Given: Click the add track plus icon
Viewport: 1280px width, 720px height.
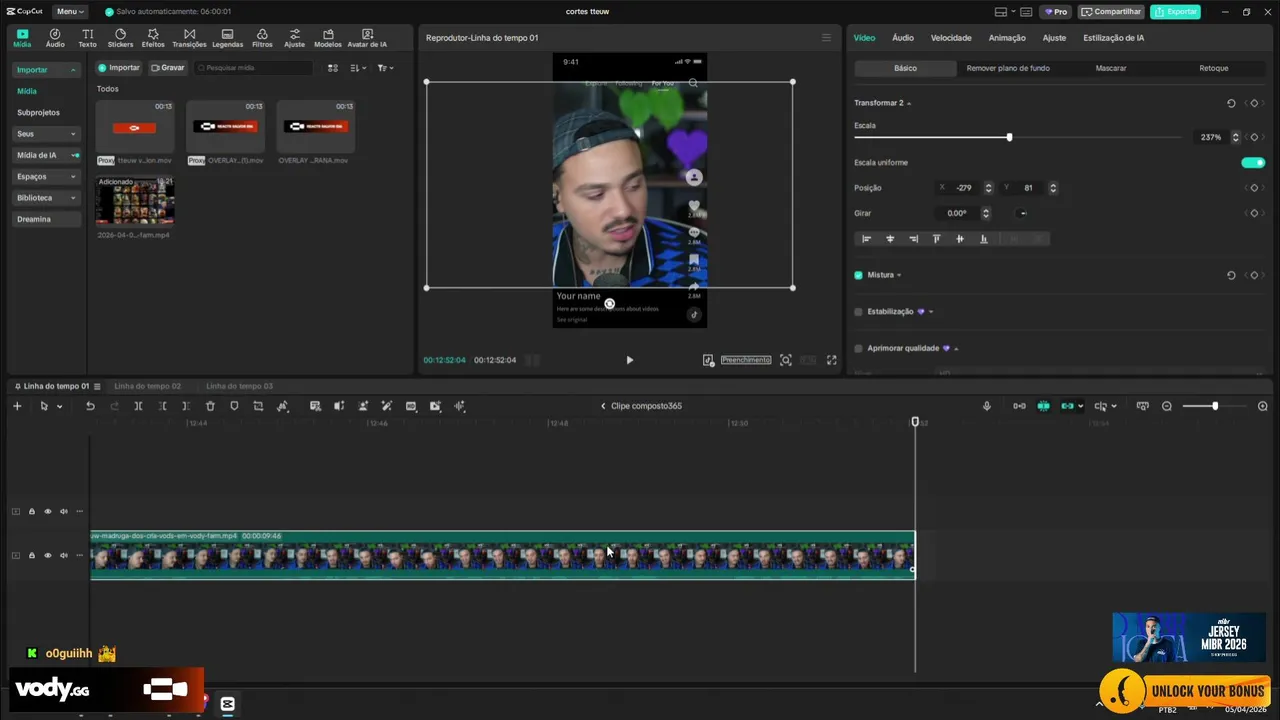Looking at the screenshot, I should (17, 406).
